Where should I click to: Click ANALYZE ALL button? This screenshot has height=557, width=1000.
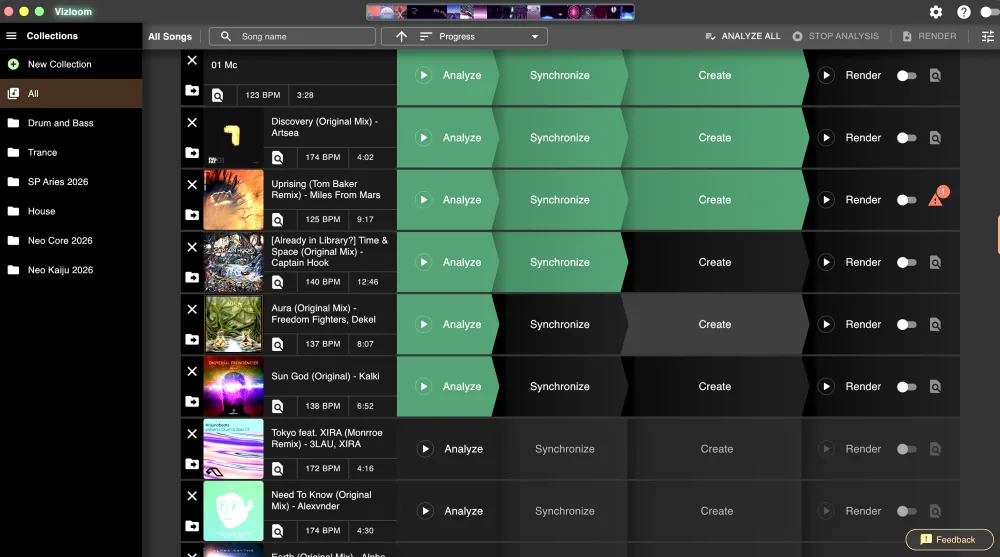coord(742,36)
